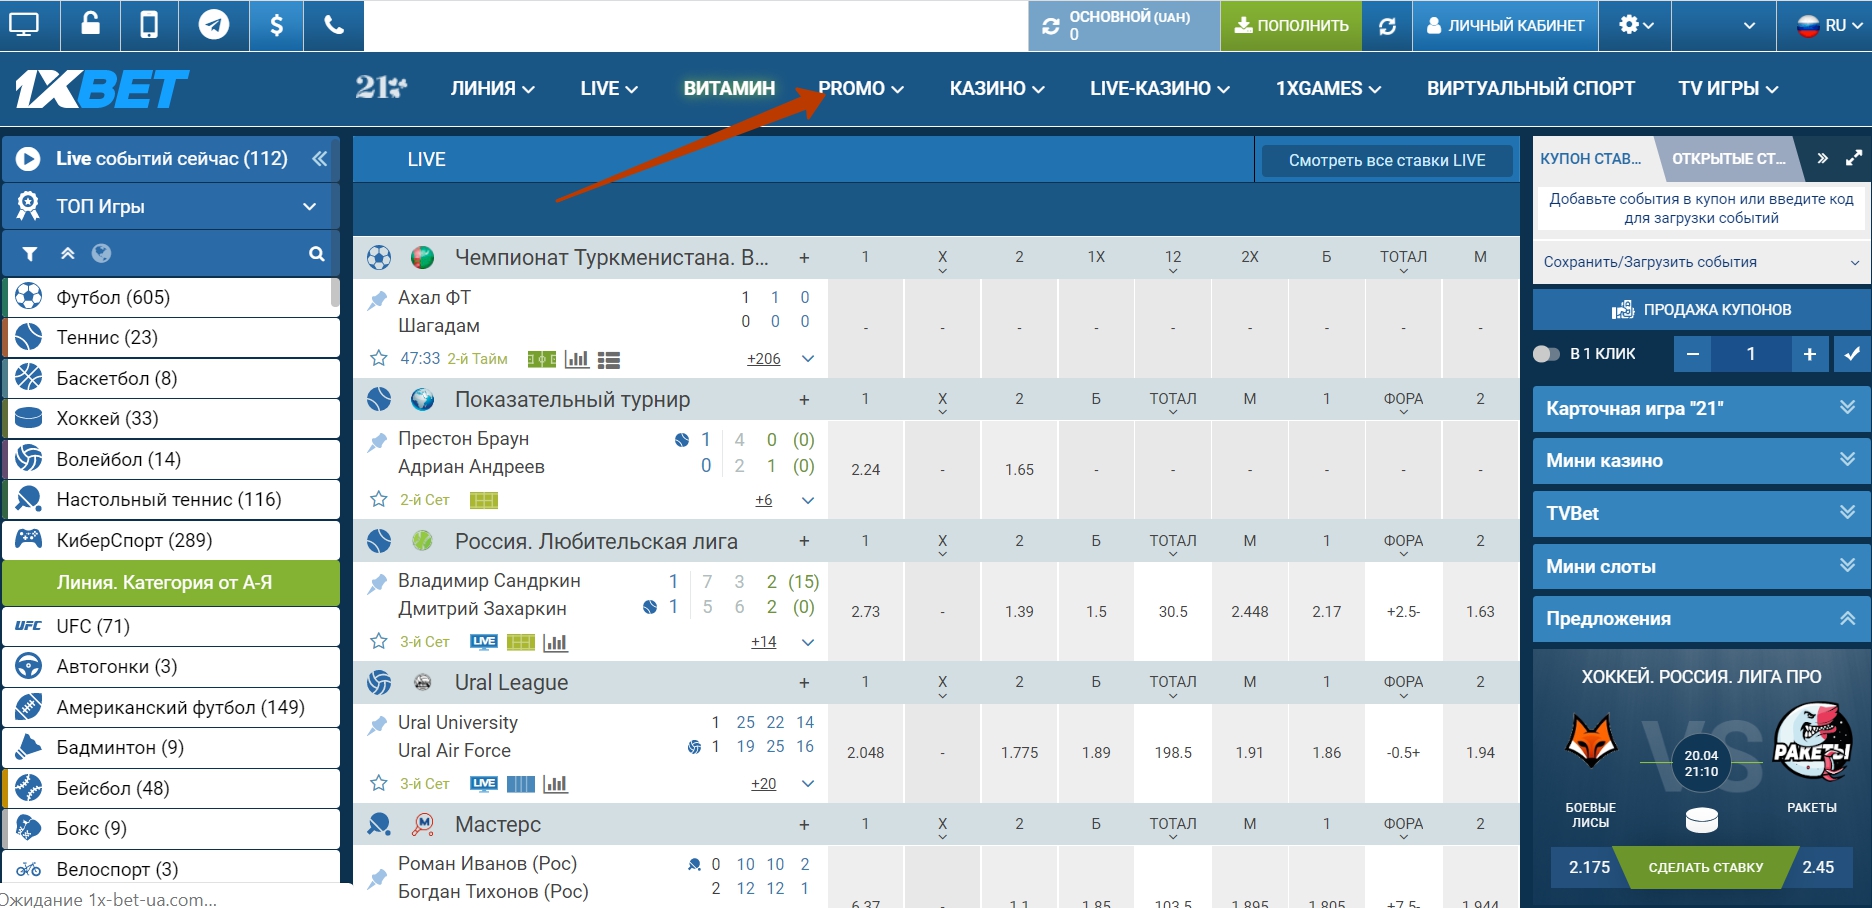Toggle the В 1 клик switch
The image size is (1872, 908).
pyautogui.click(x=1546, y=354)
